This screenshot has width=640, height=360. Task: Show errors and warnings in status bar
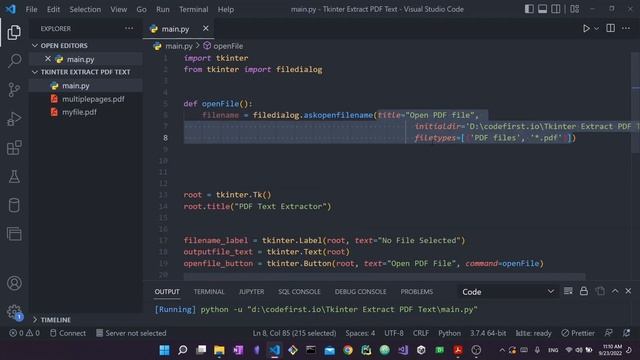pos(24,333)
